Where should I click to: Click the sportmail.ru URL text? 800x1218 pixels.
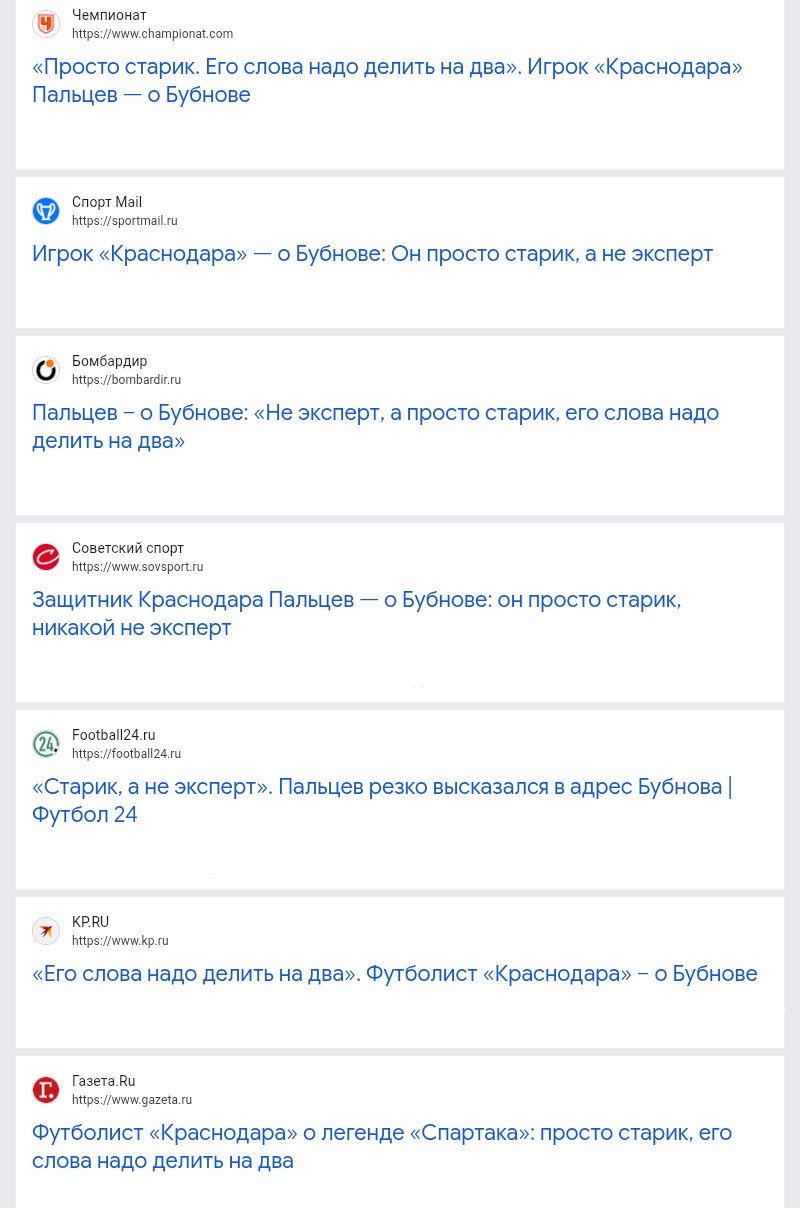[124, 221]
